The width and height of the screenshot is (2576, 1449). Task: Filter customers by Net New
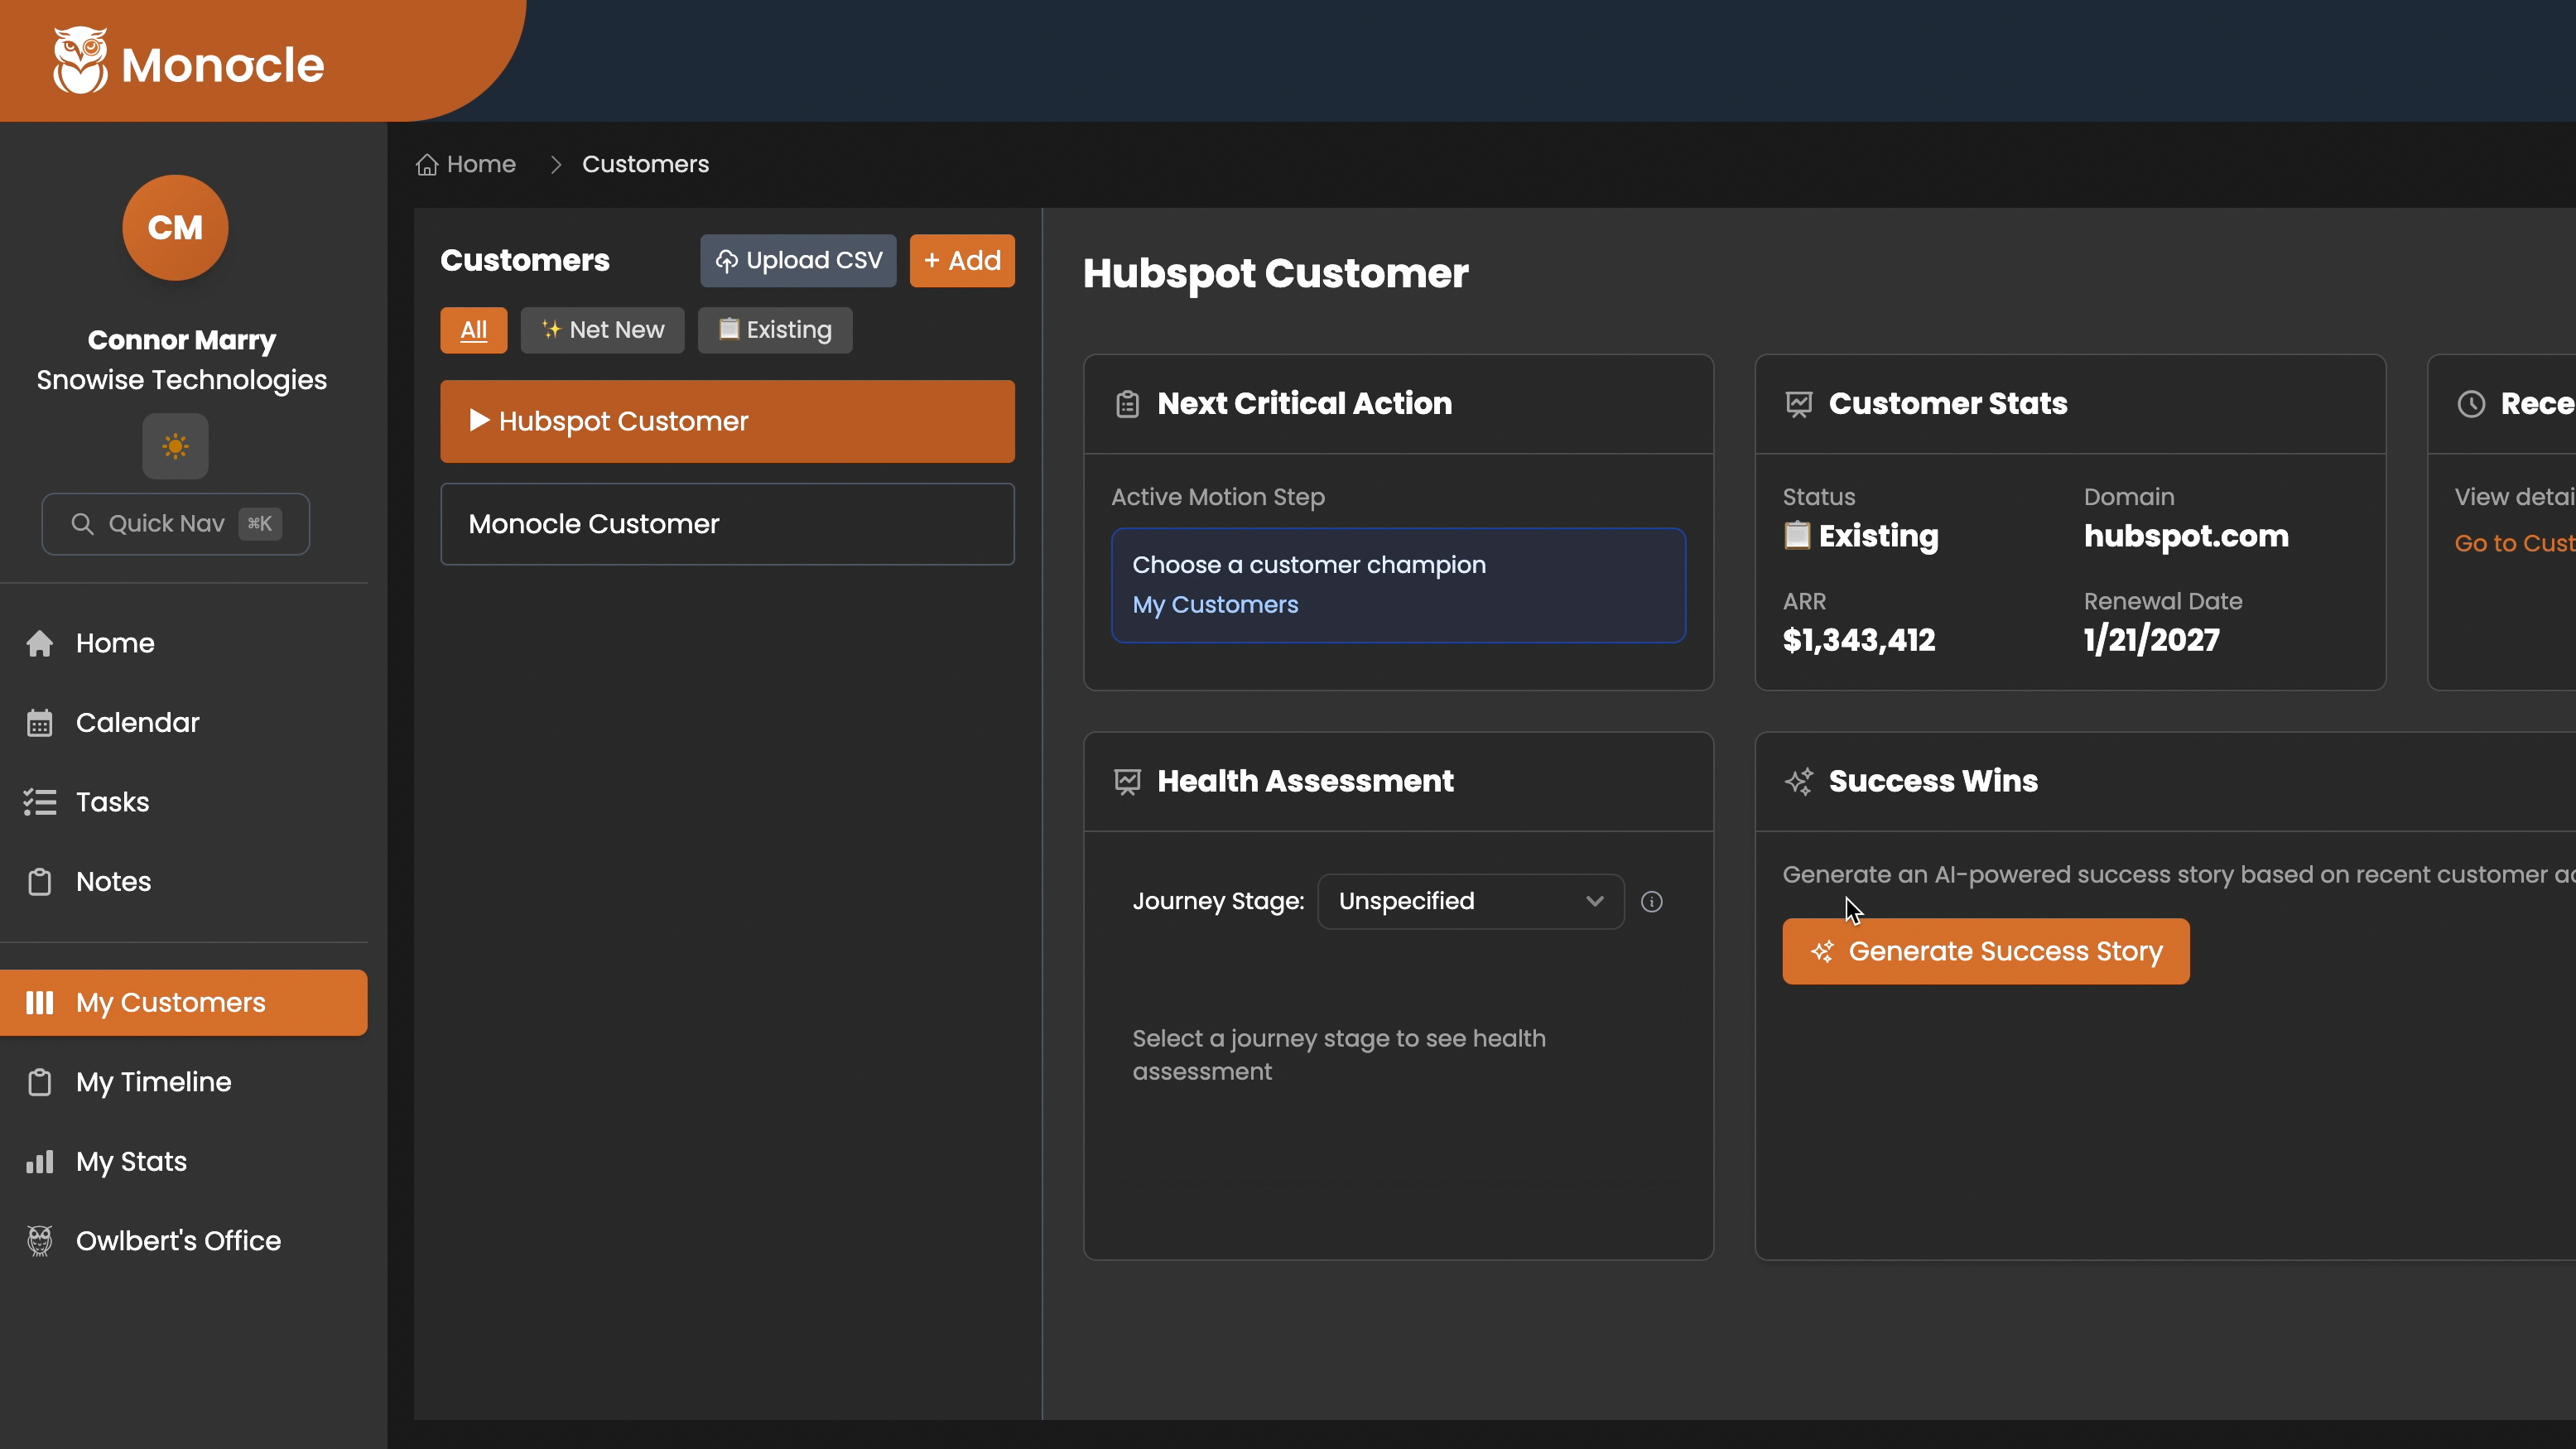pyautogui.click(x=602, y=330)
